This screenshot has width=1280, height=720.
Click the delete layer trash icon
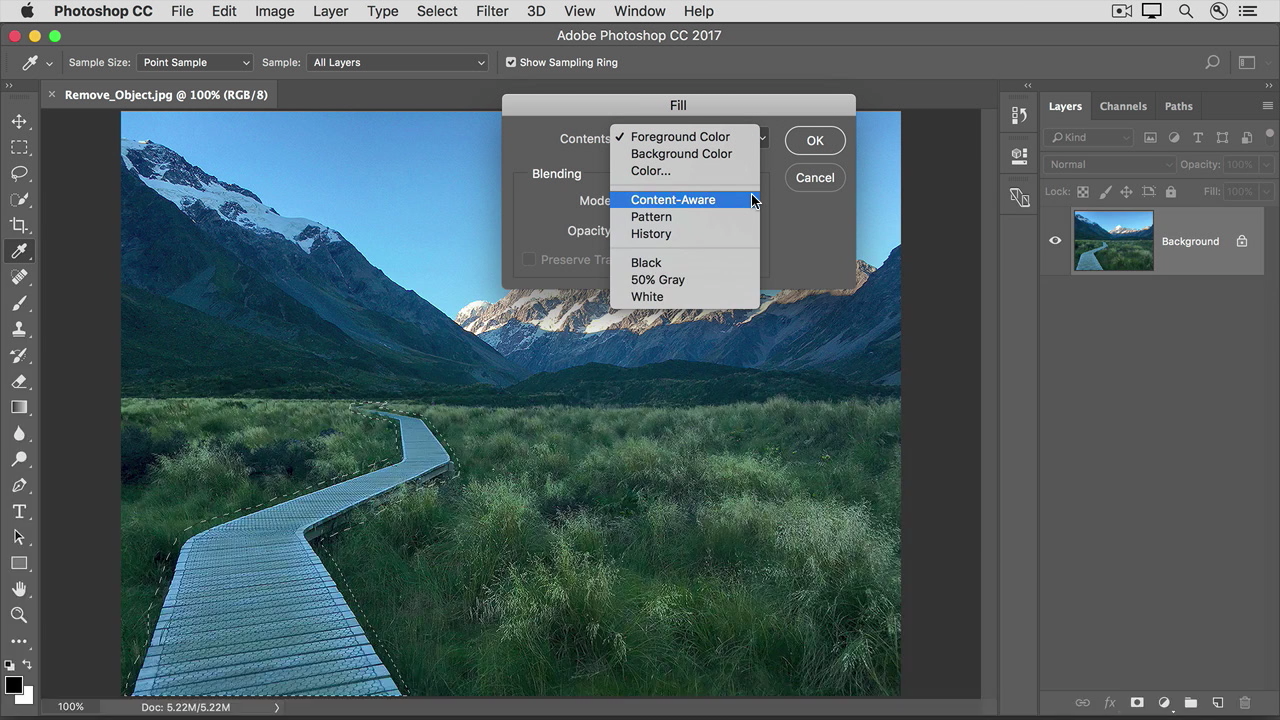tap(1245, 703)
